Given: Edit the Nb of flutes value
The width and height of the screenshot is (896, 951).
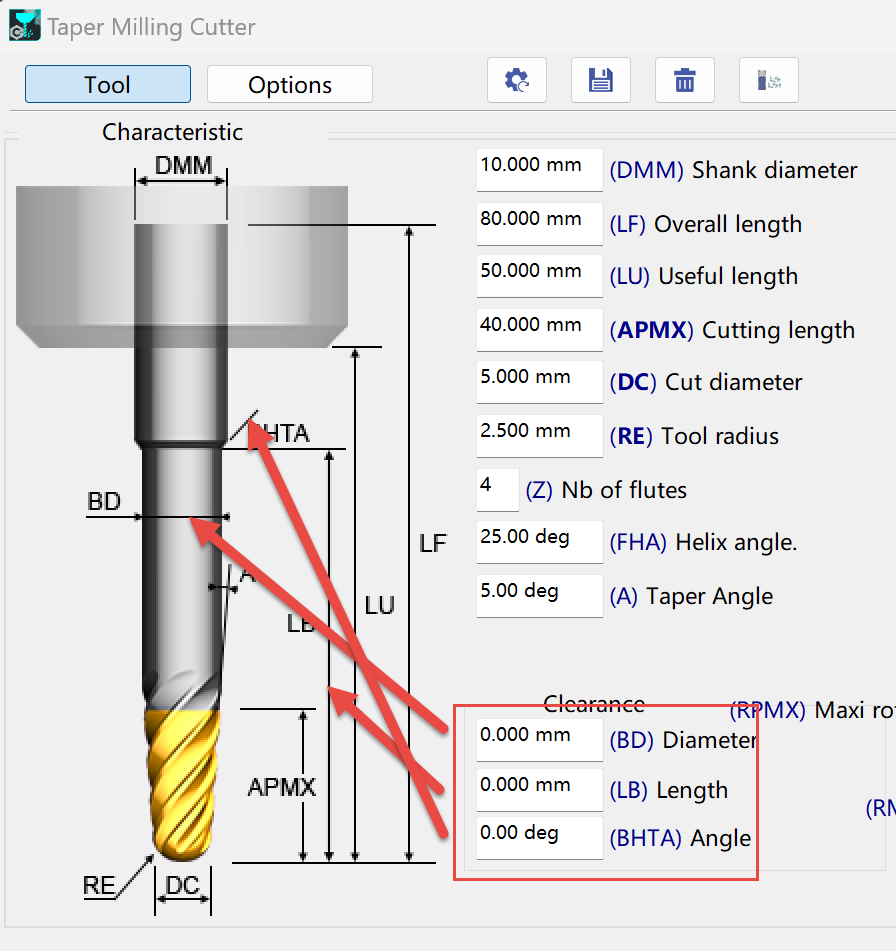Looking at the screenshot, I should (x=497, y=489).
